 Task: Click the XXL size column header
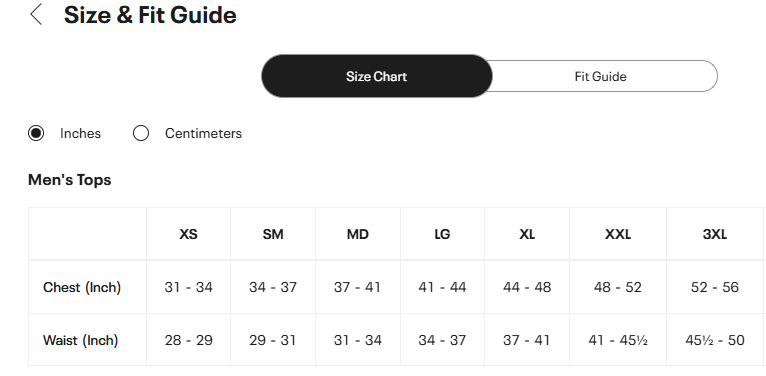click(618, 234)
